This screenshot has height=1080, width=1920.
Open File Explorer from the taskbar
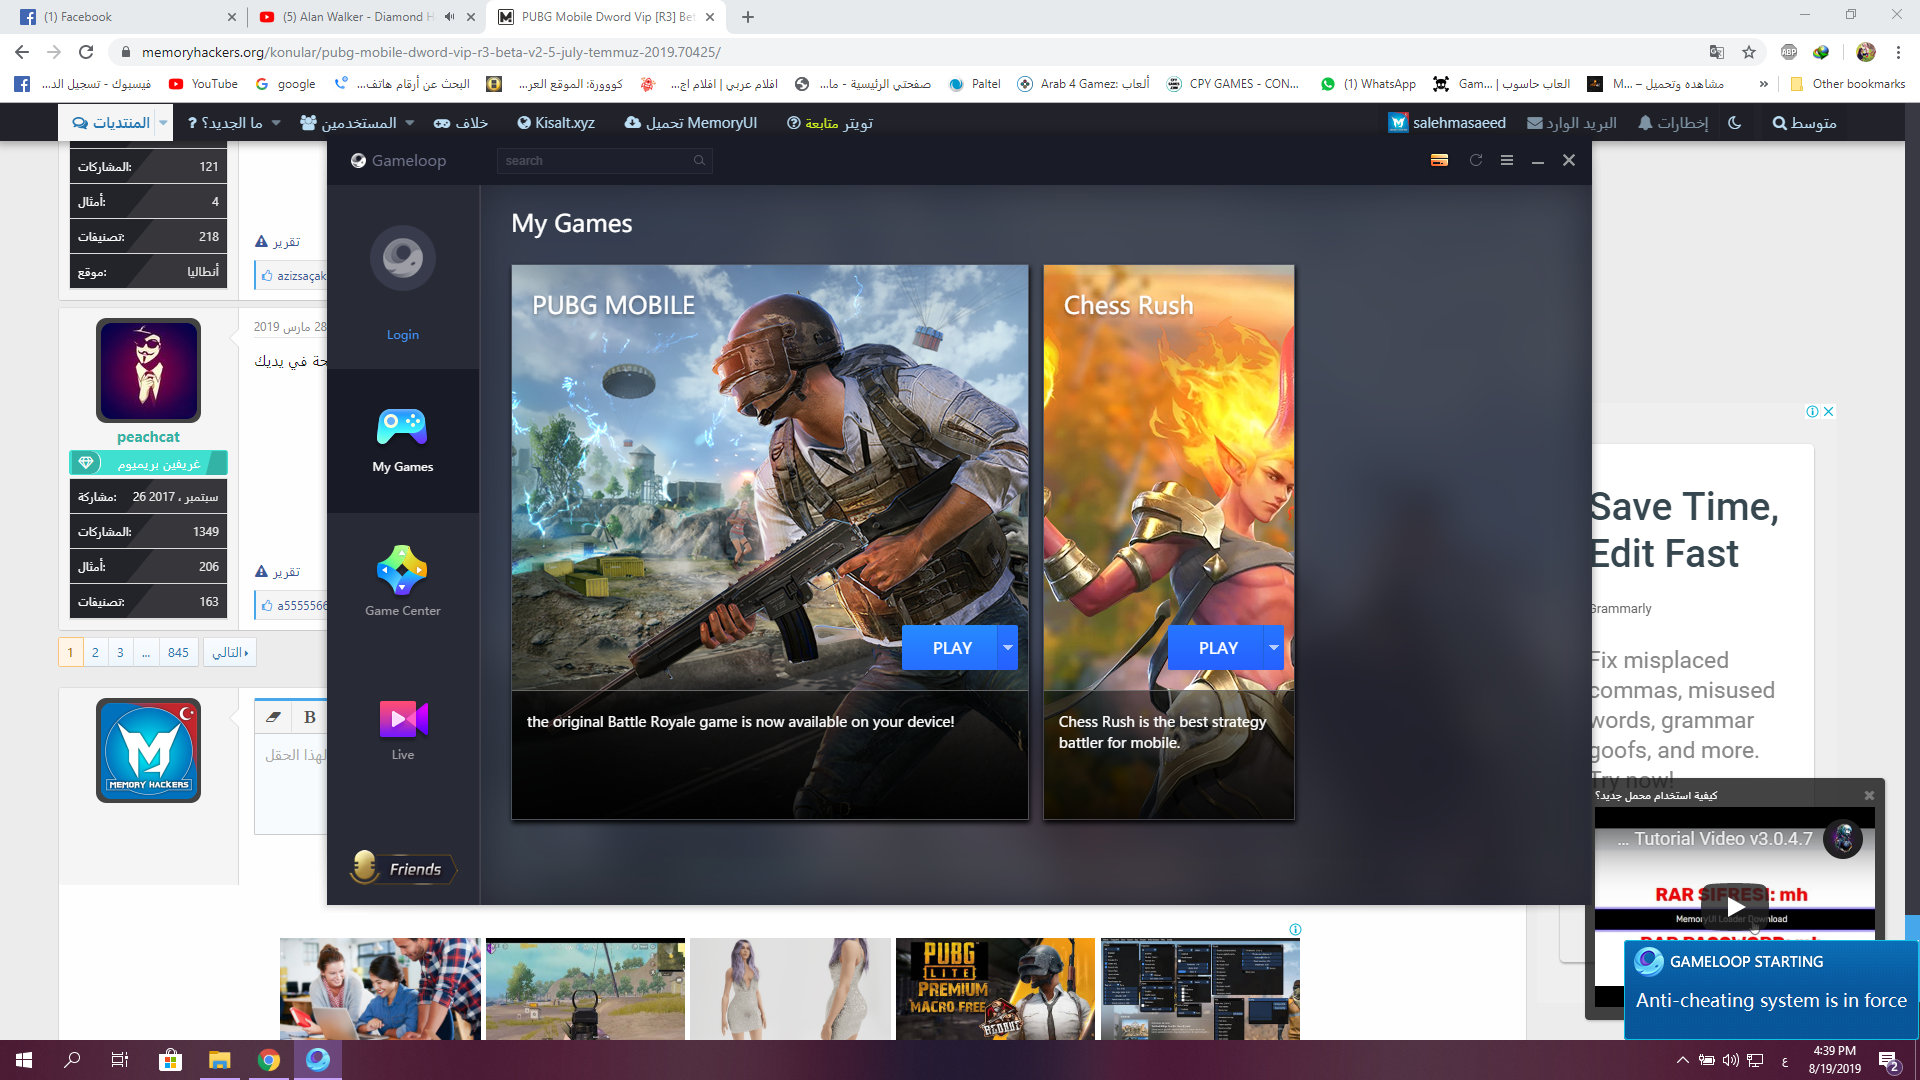219,1060
